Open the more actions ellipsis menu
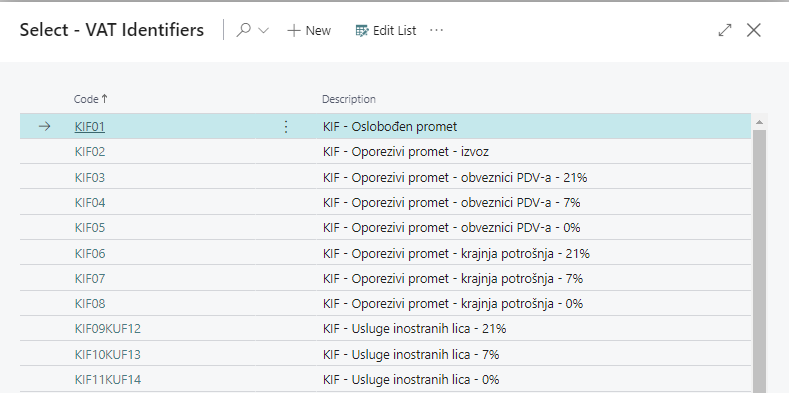 [x=436, y=30]
